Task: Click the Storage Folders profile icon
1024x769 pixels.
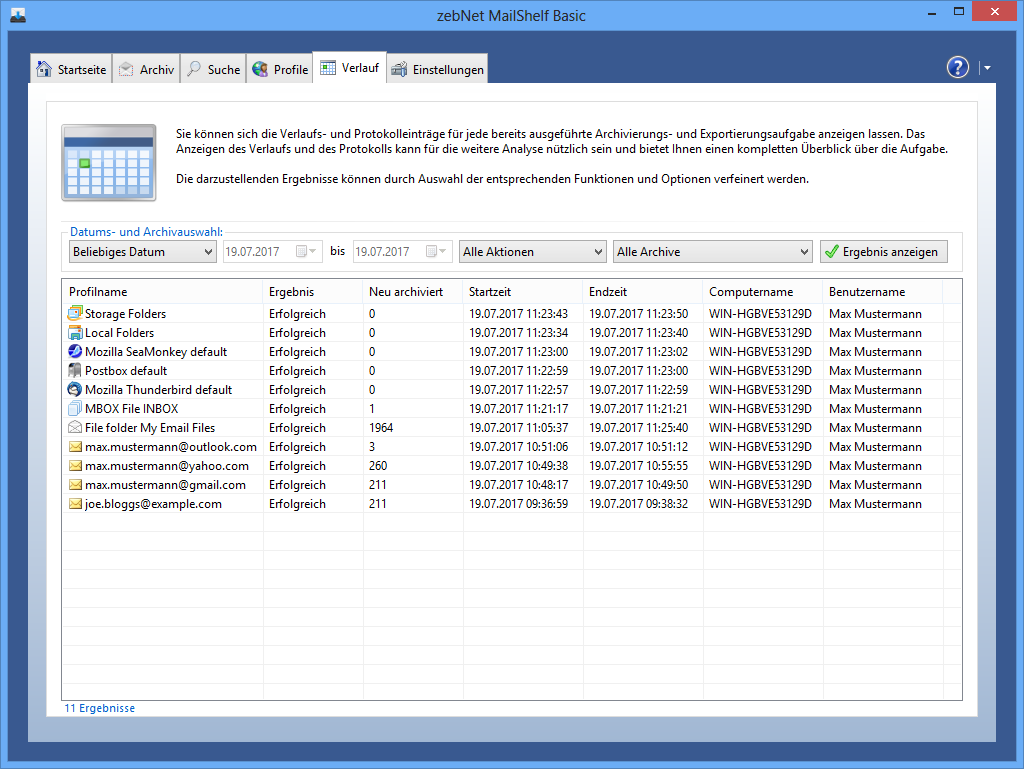Action: pos(75,314)
